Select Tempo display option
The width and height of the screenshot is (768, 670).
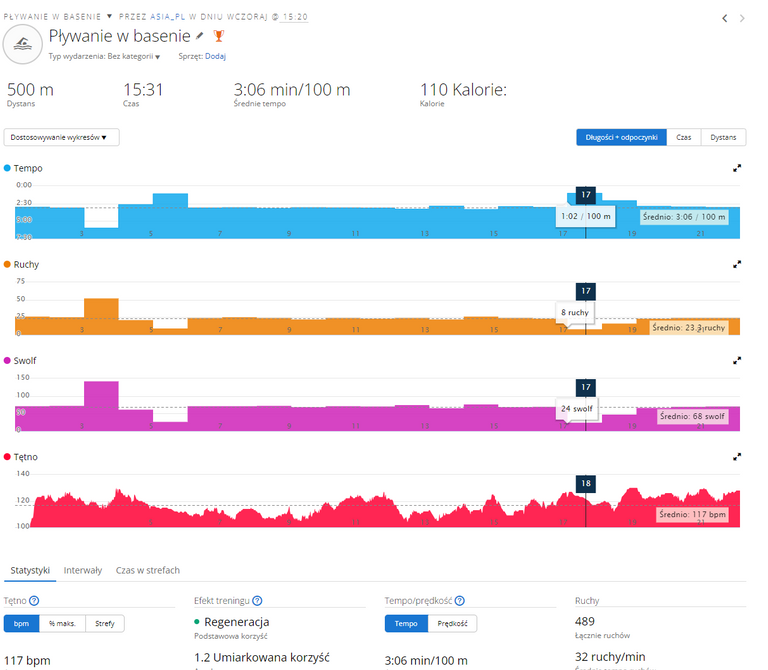pos(406,623)
